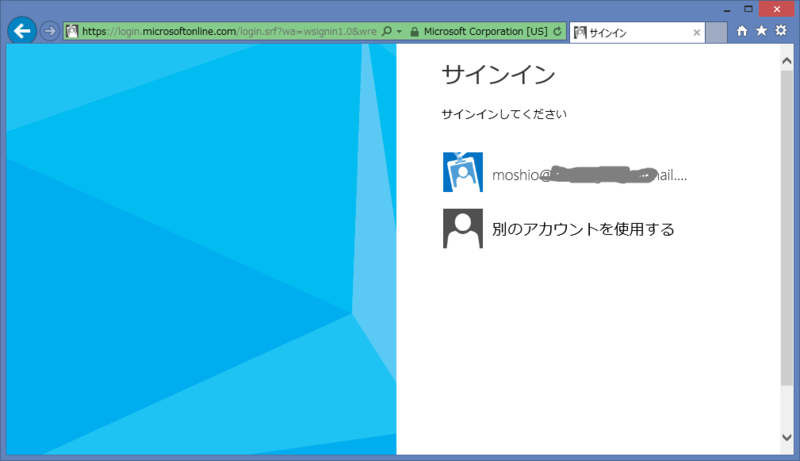Choose the moshio@ work account tile

point(565,172)
